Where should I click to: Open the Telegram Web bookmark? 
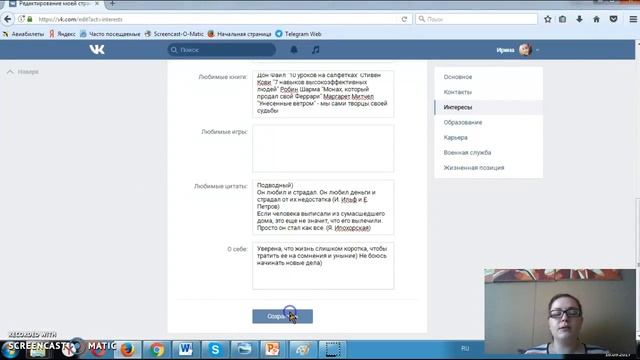click(x=298, y=34)
